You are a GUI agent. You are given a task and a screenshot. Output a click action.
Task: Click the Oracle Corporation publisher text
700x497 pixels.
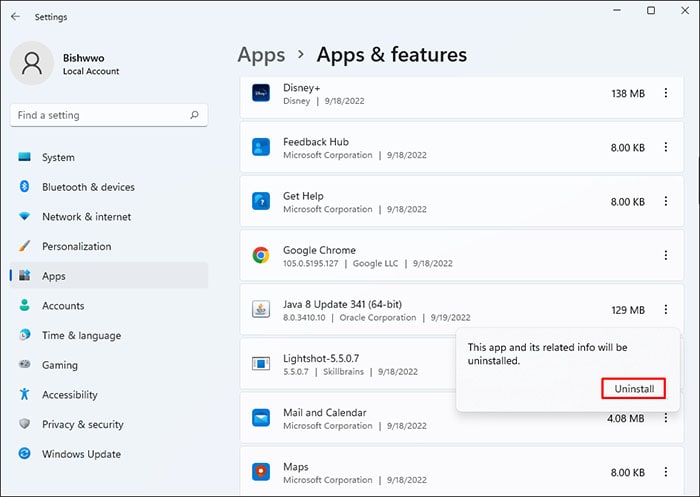[x=378, y=317]
